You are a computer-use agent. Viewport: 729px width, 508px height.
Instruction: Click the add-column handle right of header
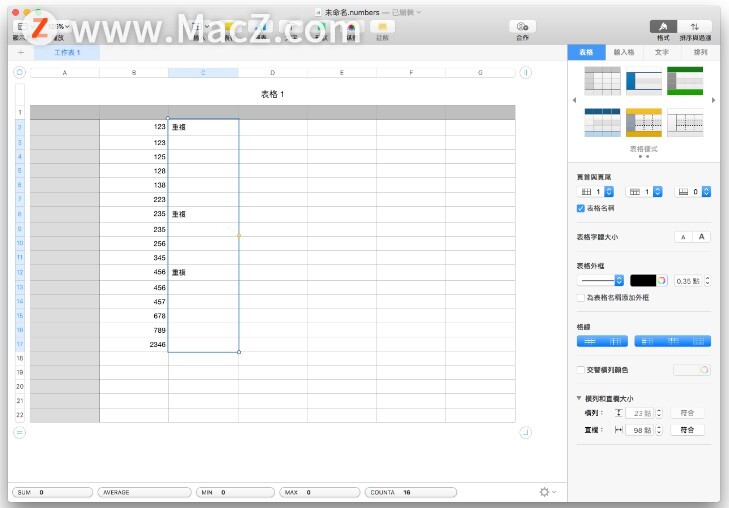click(x=525, y=73)
